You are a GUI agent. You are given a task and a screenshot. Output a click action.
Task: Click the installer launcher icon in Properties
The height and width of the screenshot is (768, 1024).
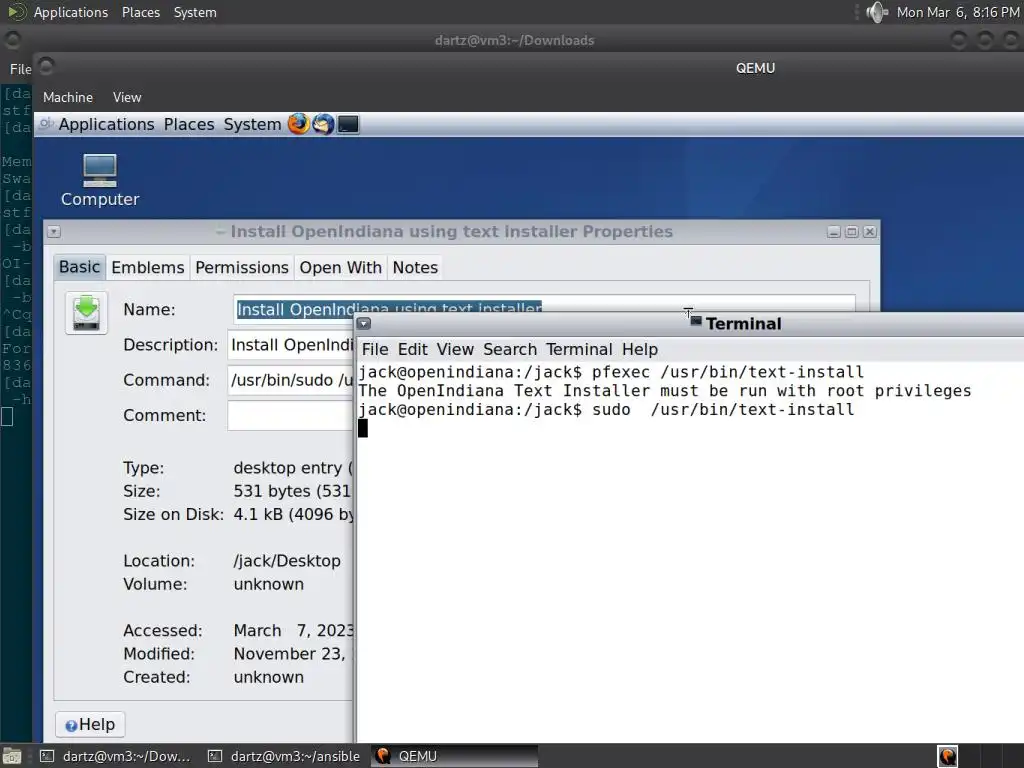point(86,313)
